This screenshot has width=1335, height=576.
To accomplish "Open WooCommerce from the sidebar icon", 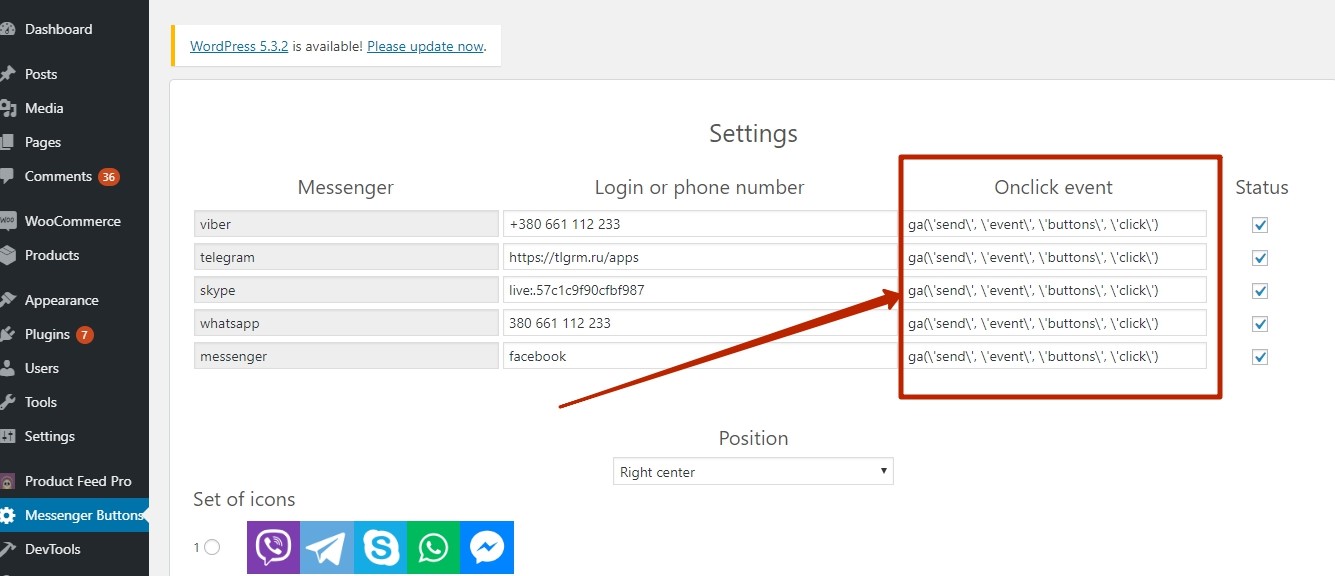I will tap(8, 221).
